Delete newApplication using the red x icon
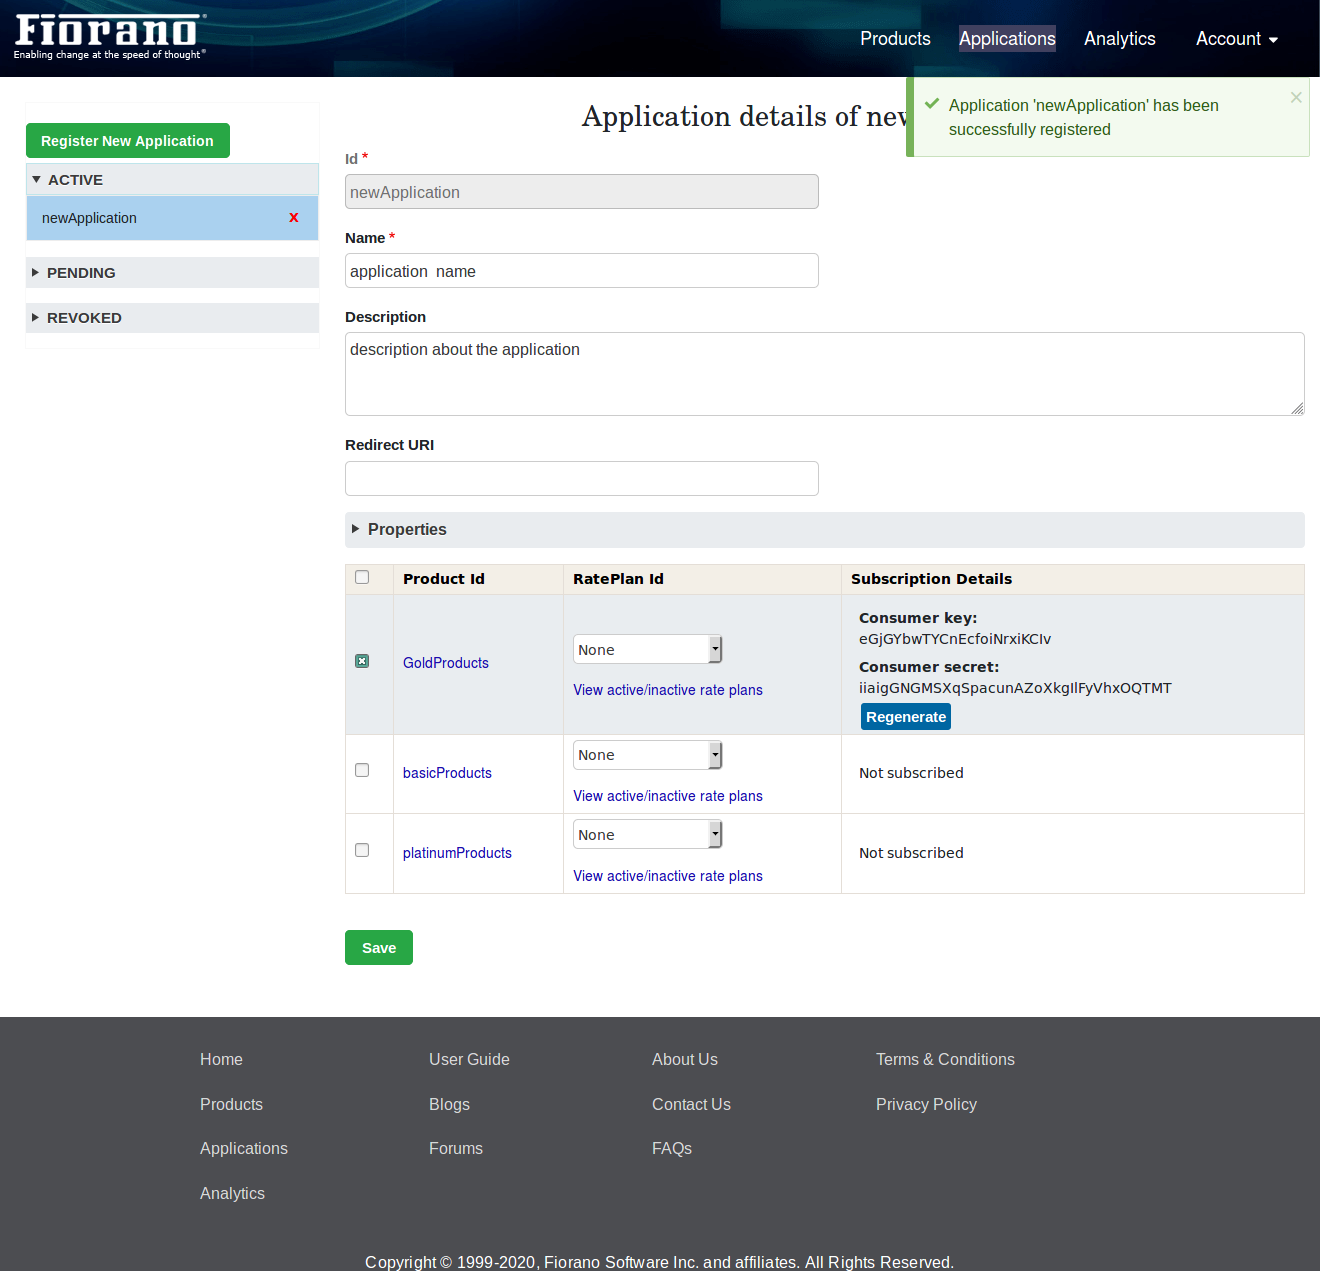 (294, 218)
